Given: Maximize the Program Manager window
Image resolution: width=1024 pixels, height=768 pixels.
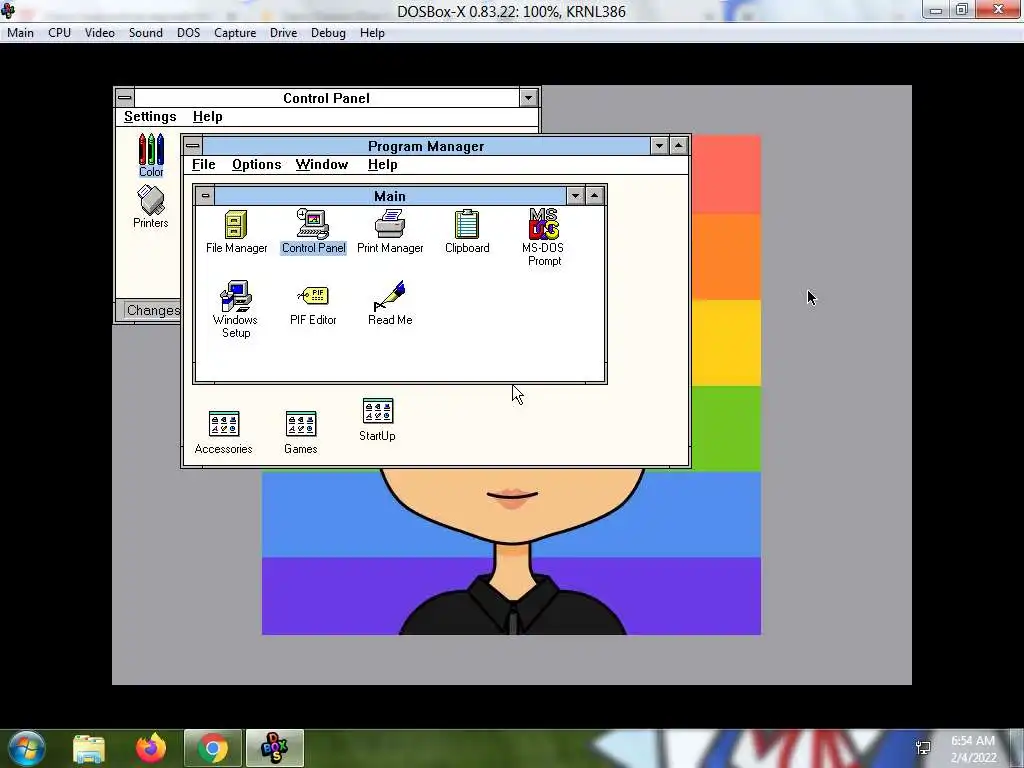Looking at the screenshot, I should coord(679,146).
